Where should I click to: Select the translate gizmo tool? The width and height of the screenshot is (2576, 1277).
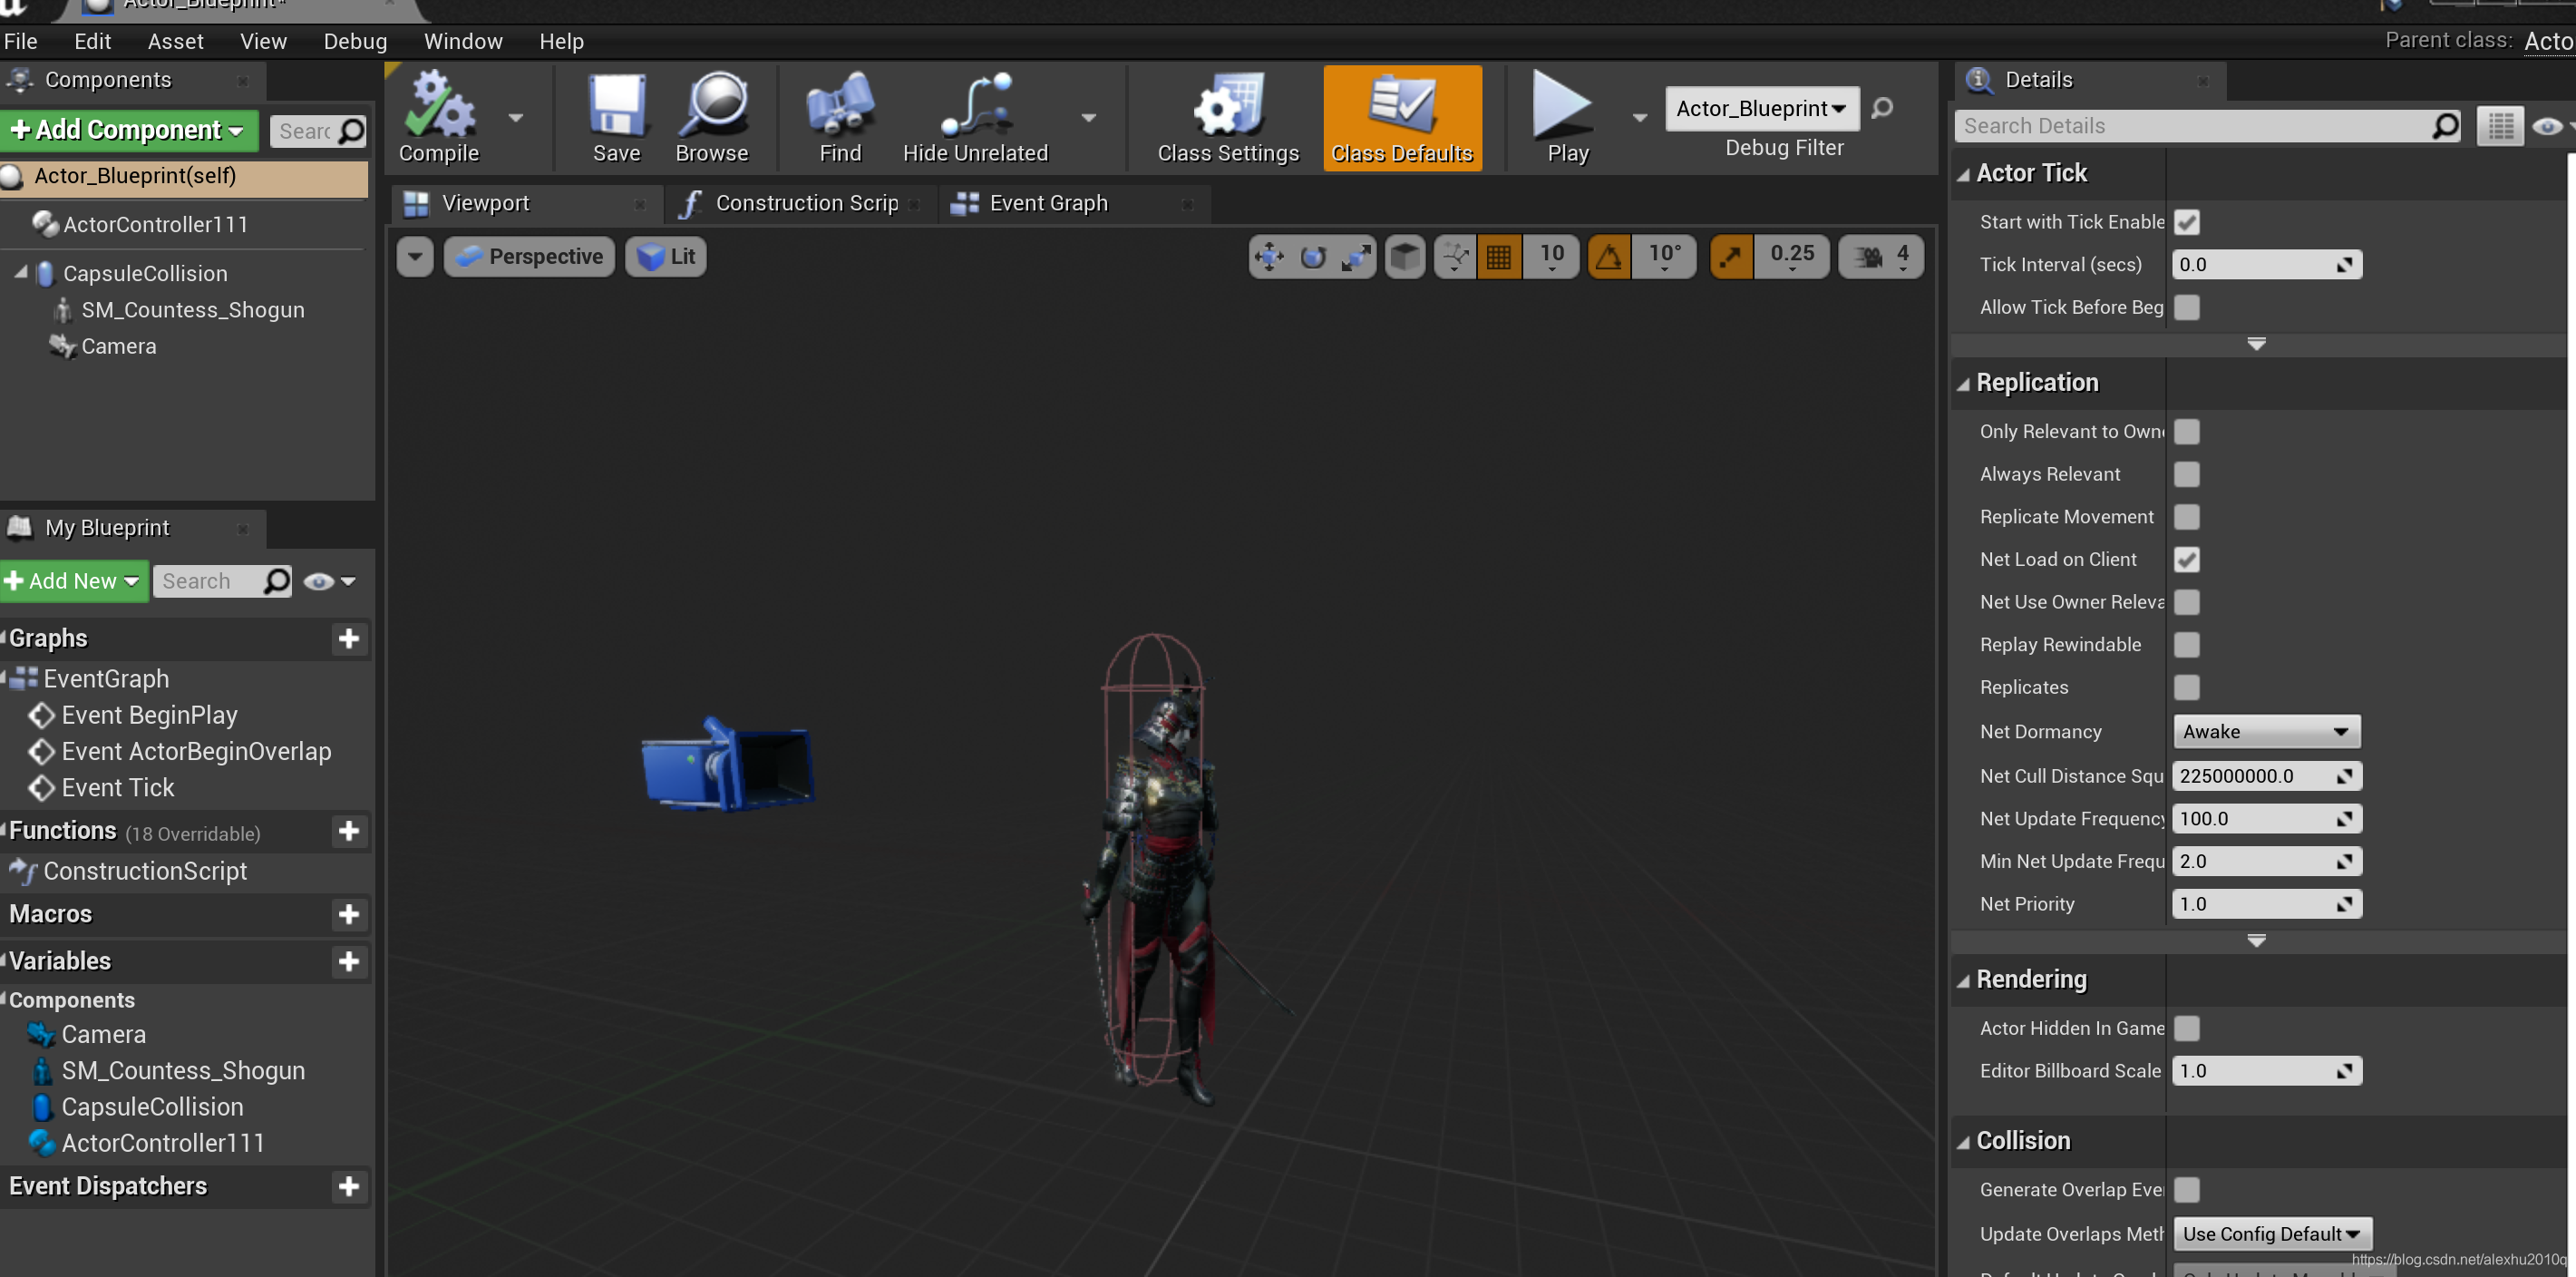1270,257
